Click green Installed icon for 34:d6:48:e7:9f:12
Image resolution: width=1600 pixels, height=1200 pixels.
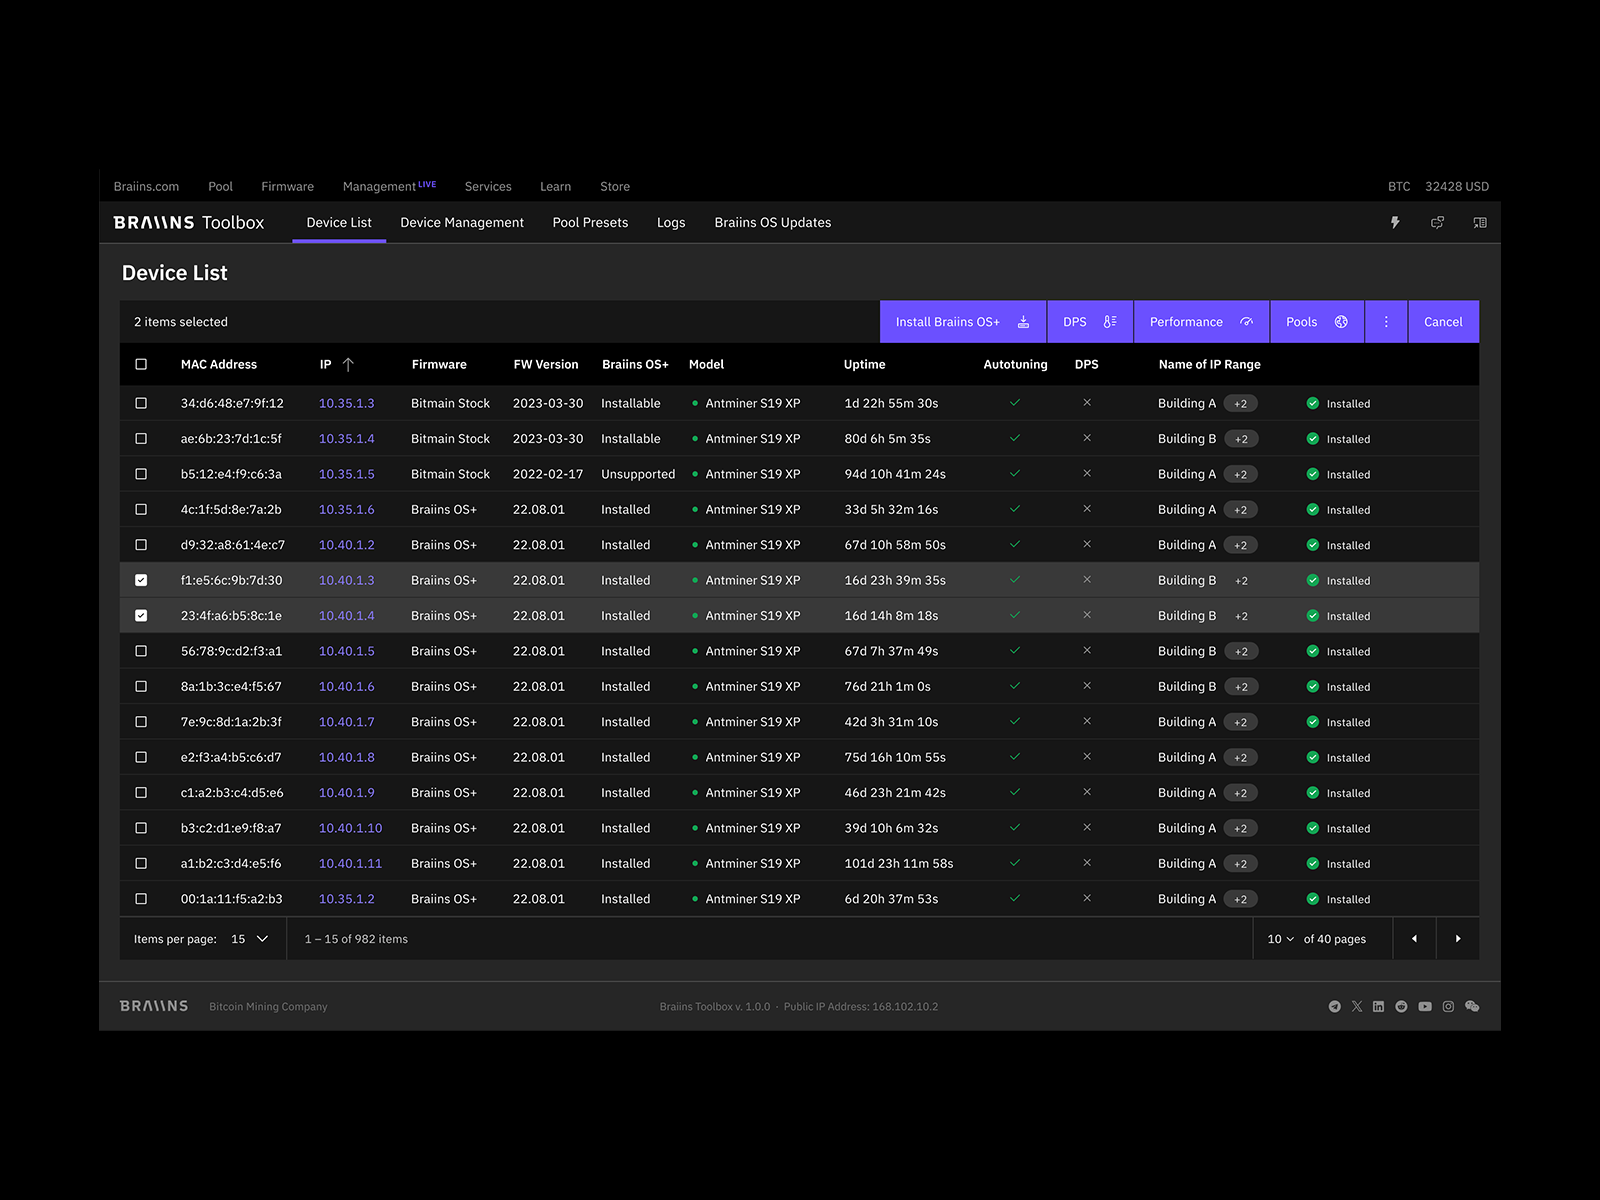tap(1313, 404)
